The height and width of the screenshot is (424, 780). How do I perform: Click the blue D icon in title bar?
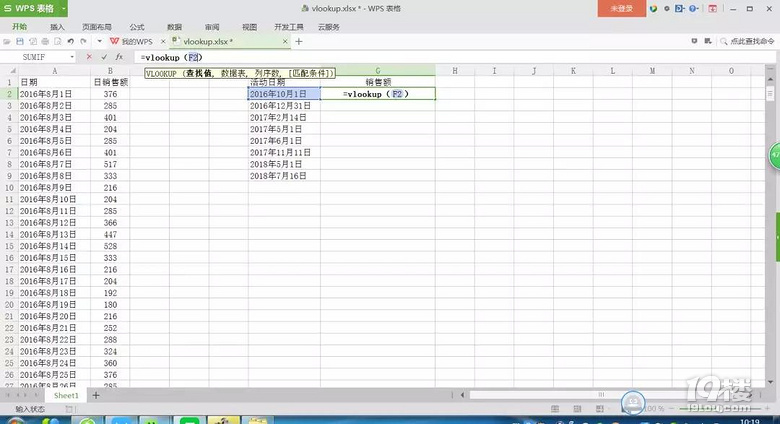[680, 8]
